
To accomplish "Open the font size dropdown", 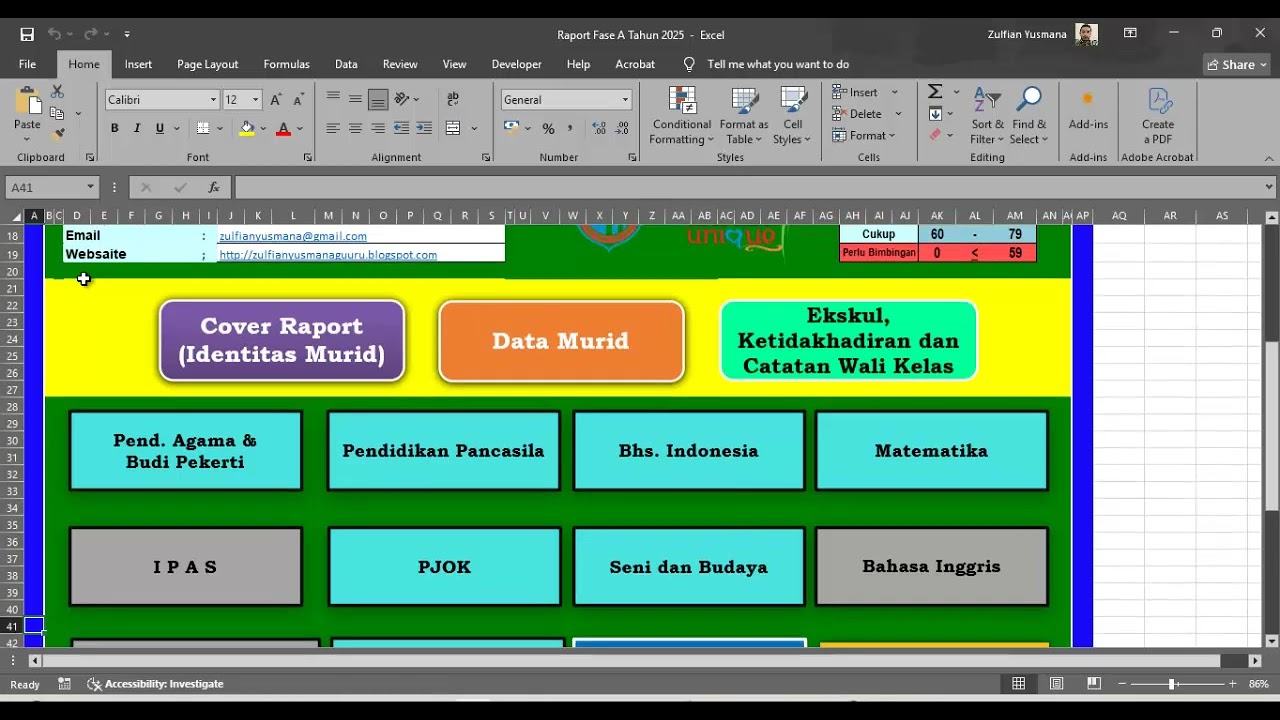I will 255,100.
